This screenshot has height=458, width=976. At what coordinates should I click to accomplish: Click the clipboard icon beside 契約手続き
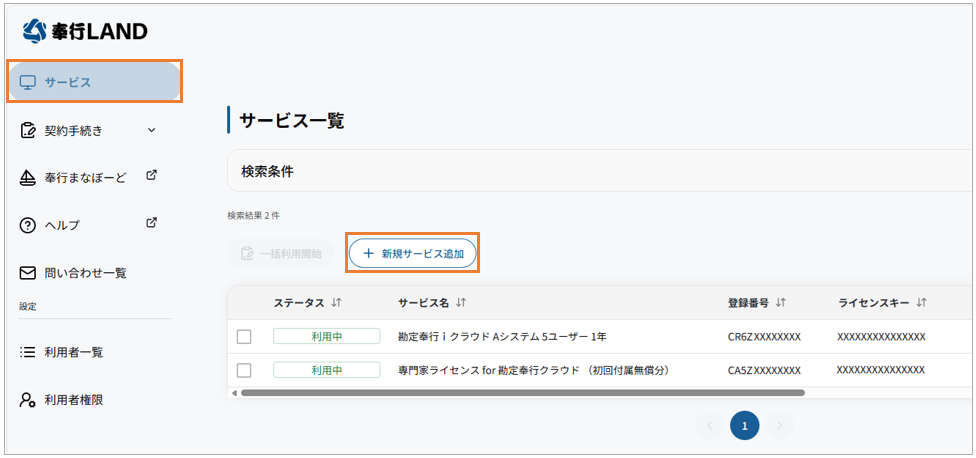point(28,131)
